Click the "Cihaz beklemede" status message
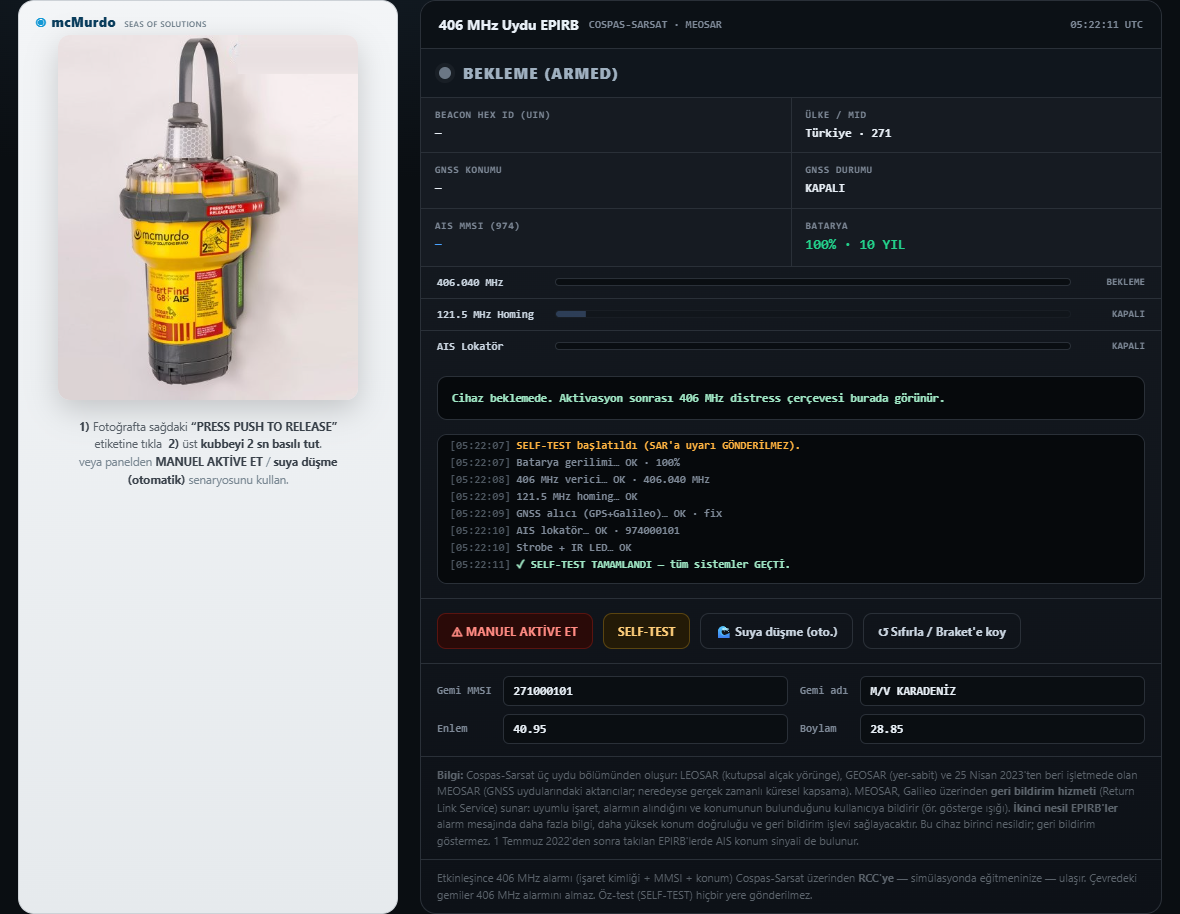Viewport: 1180px width, 914px height. tap(698, 398)
